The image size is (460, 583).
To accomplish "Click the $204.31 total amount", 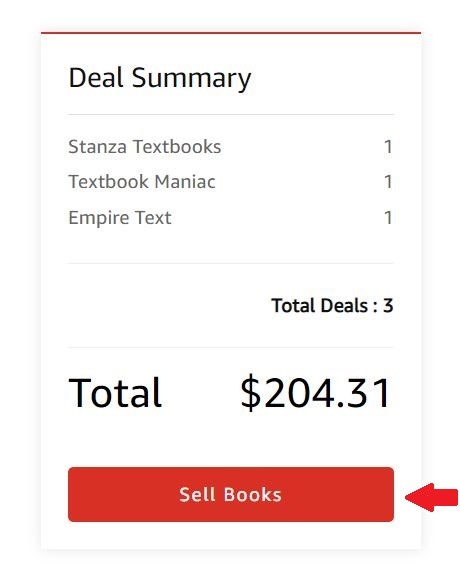I will point(316,393).
